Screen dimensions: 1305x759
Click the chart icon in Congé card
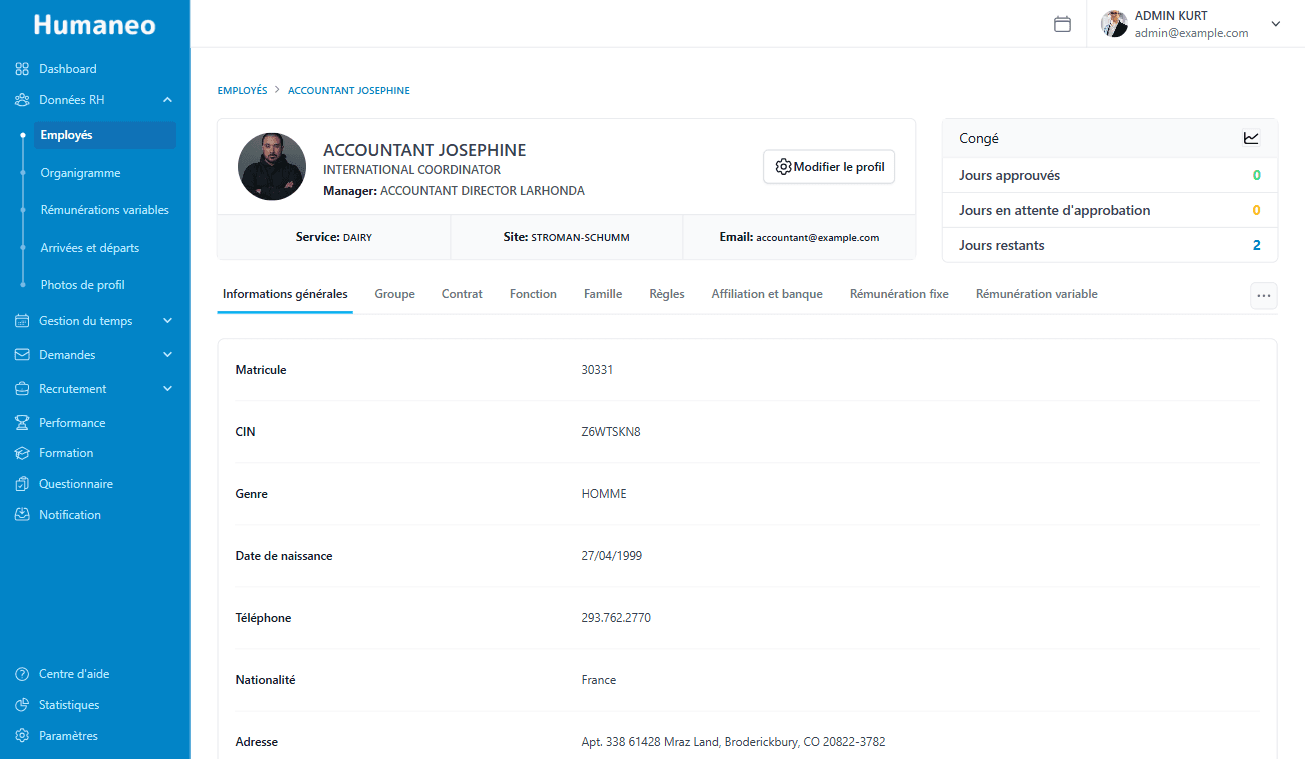[x=1251, y=138]
